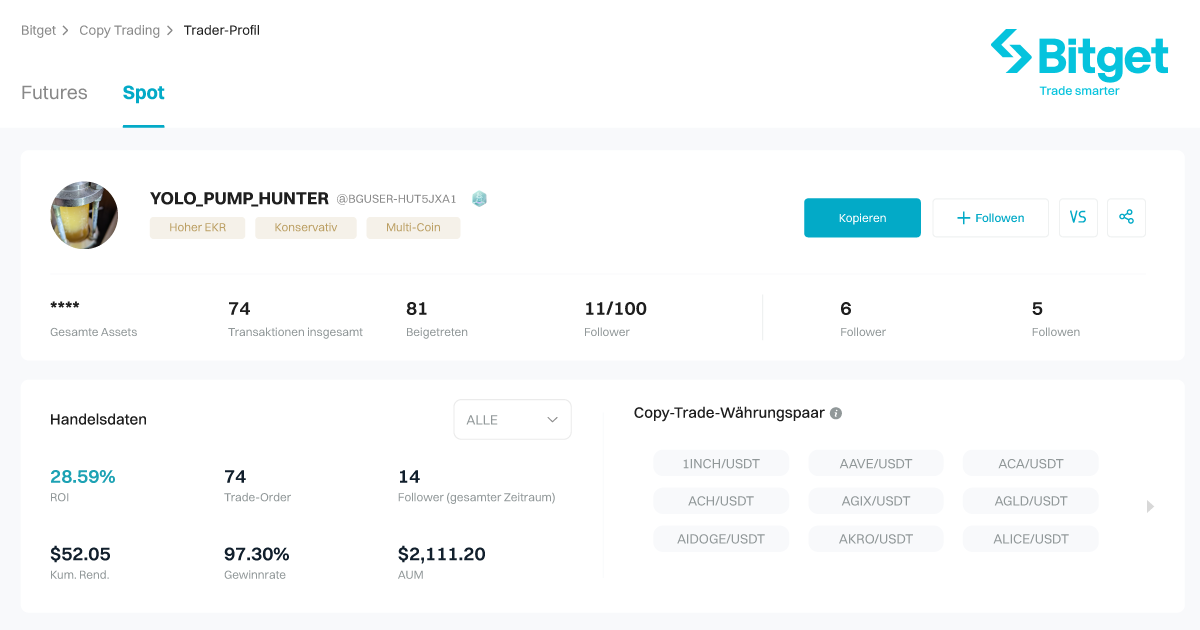1200x630 pixels.
Task: Go to Bitget breadcrumb link
Action: (x=38, y=30)
